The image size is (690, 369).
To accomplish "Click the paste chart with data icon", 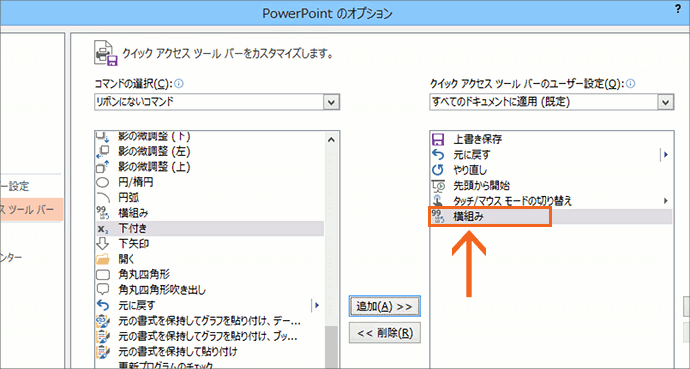I will 102,321.
